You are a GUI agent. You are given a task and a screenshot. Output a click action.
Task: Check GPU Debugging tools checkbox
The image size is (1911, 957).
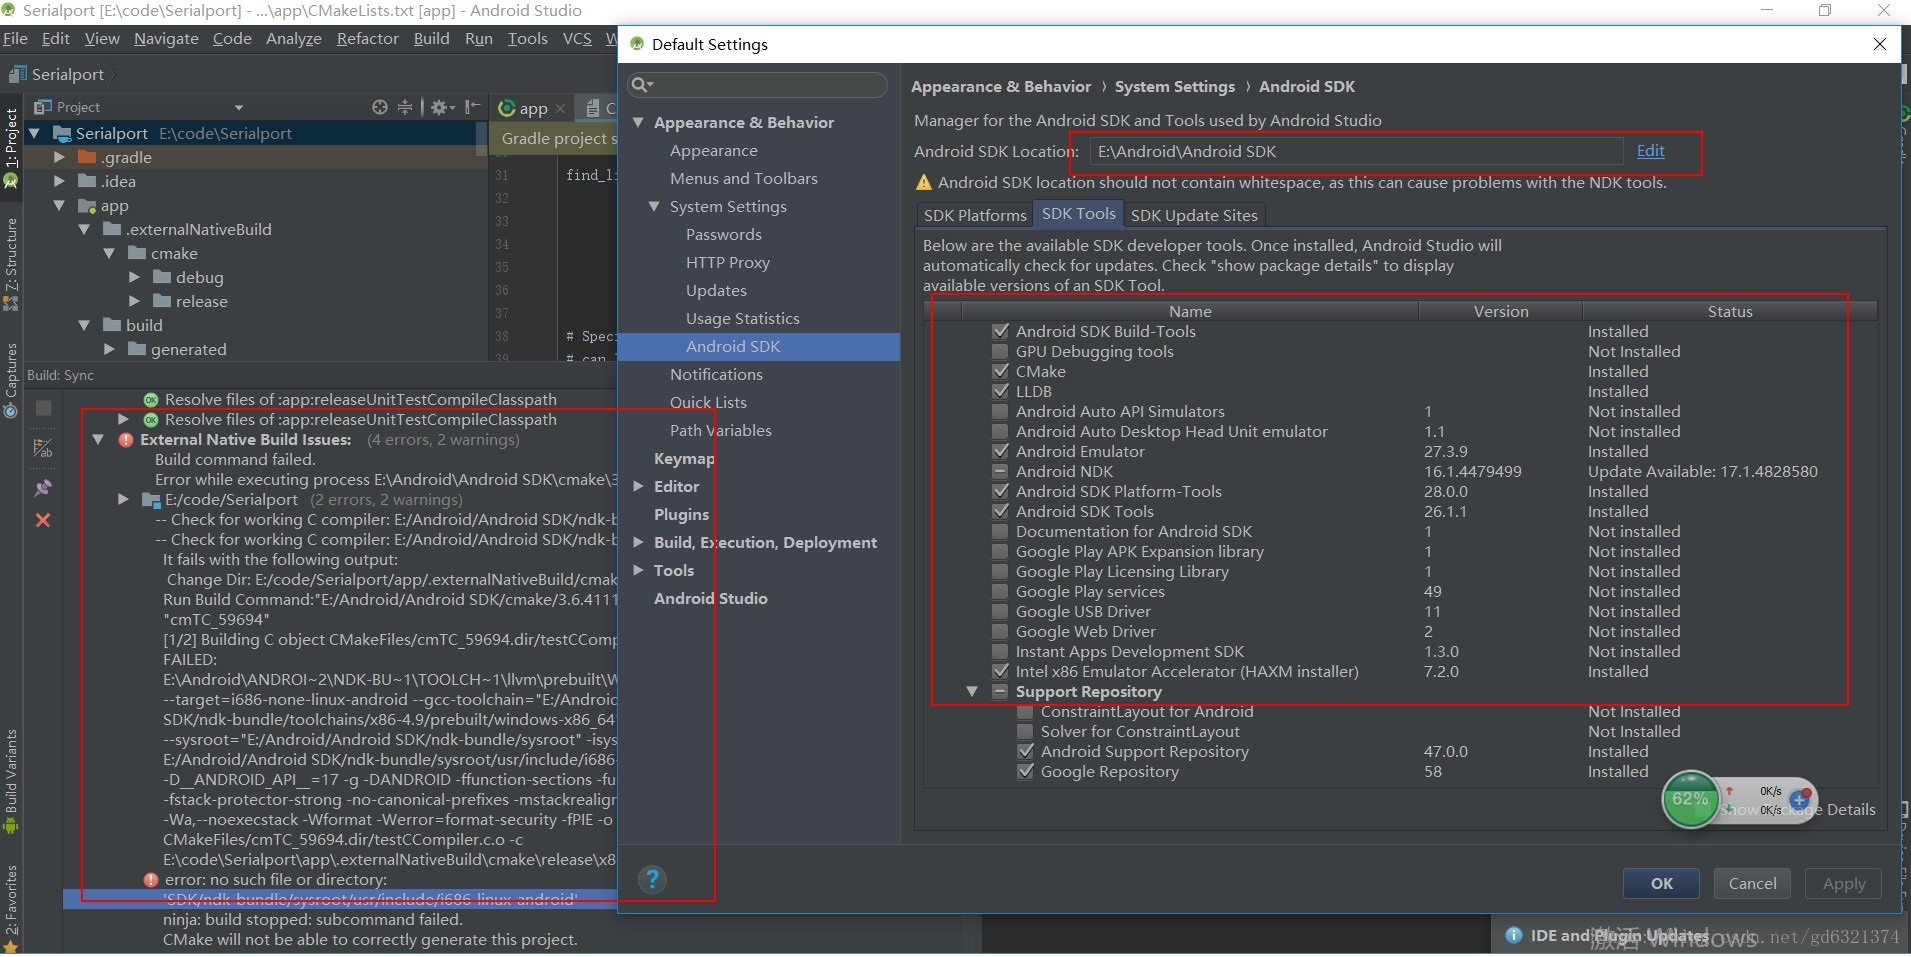coord(1000,351)
